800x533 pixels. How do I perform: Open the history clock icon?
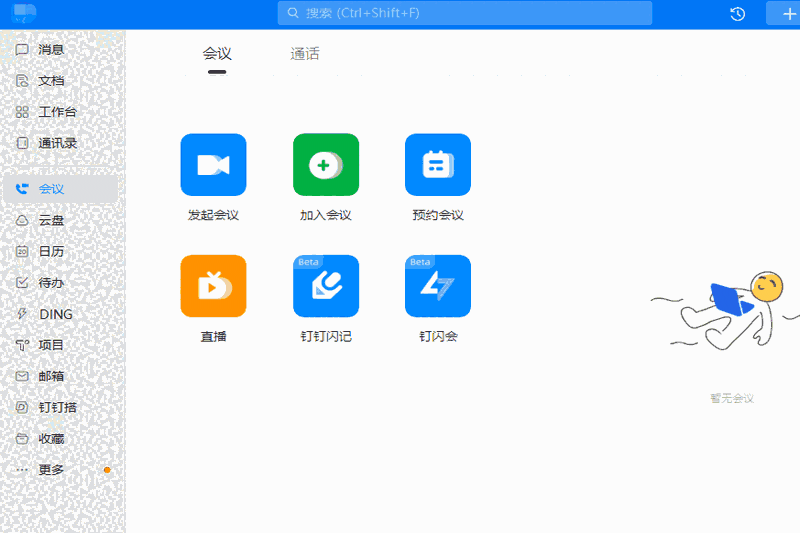[x=737, y=14]
